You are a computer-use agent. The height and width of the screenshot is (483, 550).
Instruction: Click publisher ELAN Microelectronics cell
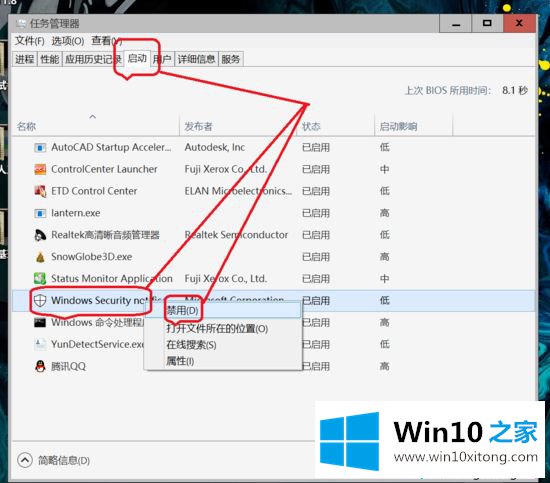click(x=238, y=191)
